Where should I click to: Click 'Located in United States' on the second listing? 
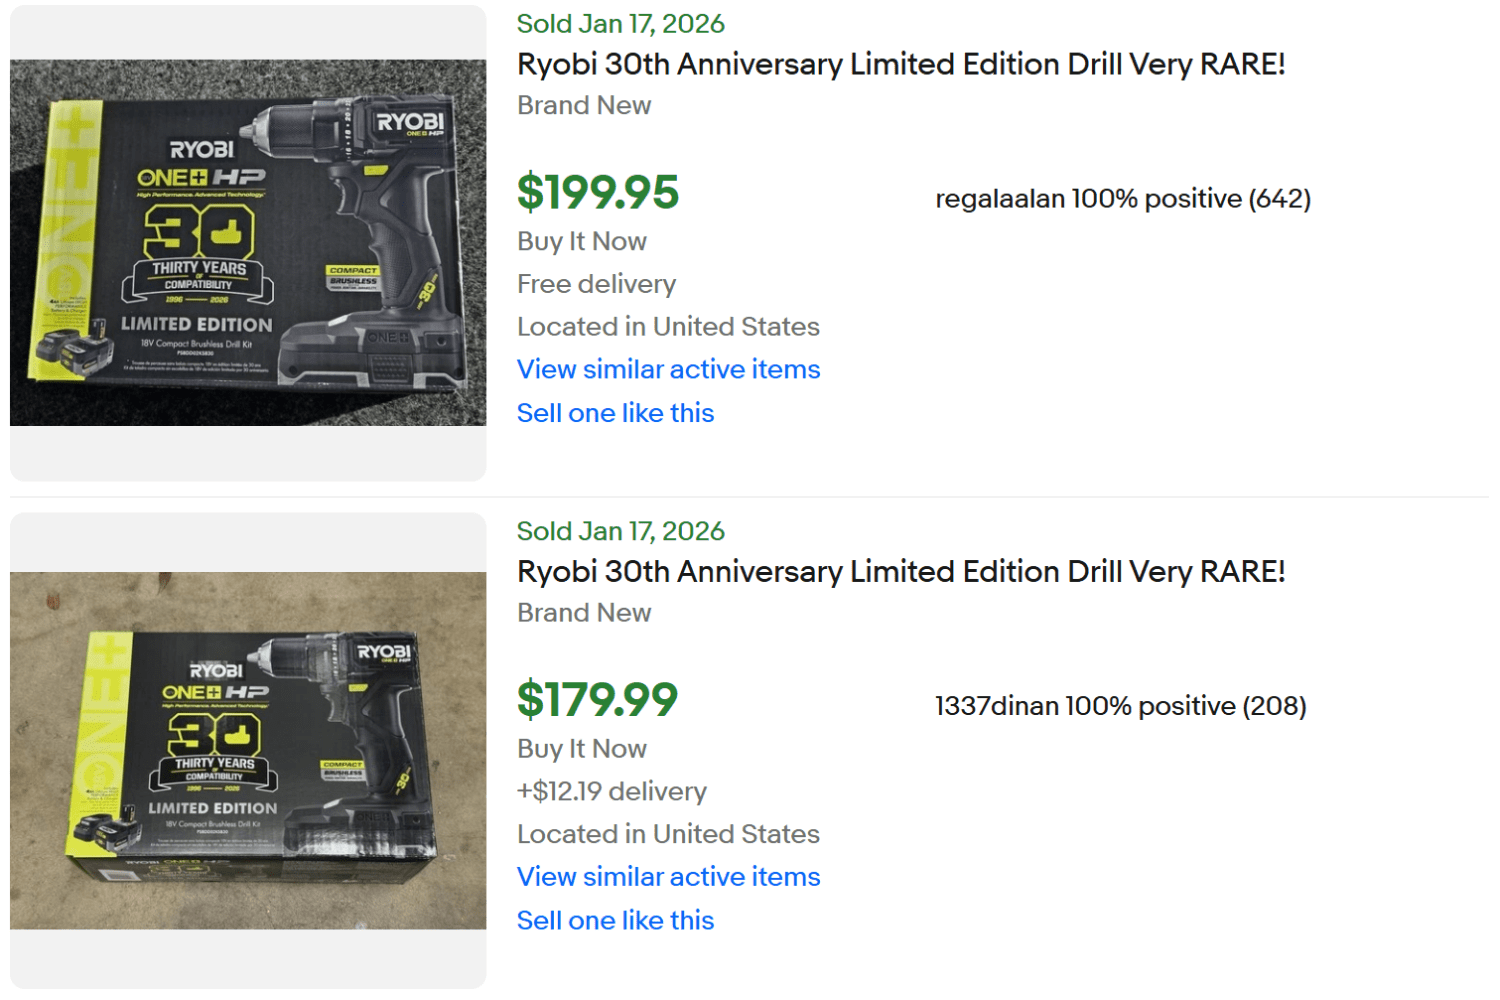[x=668, y=834]
